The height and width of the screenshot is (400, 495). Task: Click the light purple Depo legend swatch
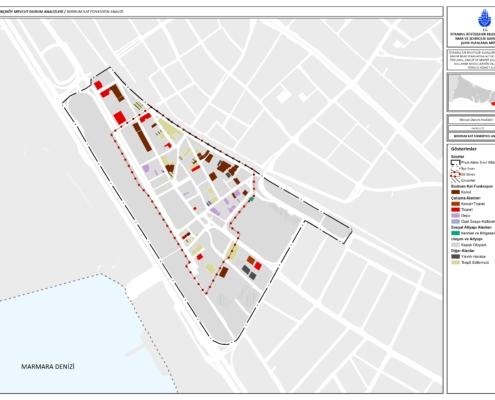[x=455, y=216]
